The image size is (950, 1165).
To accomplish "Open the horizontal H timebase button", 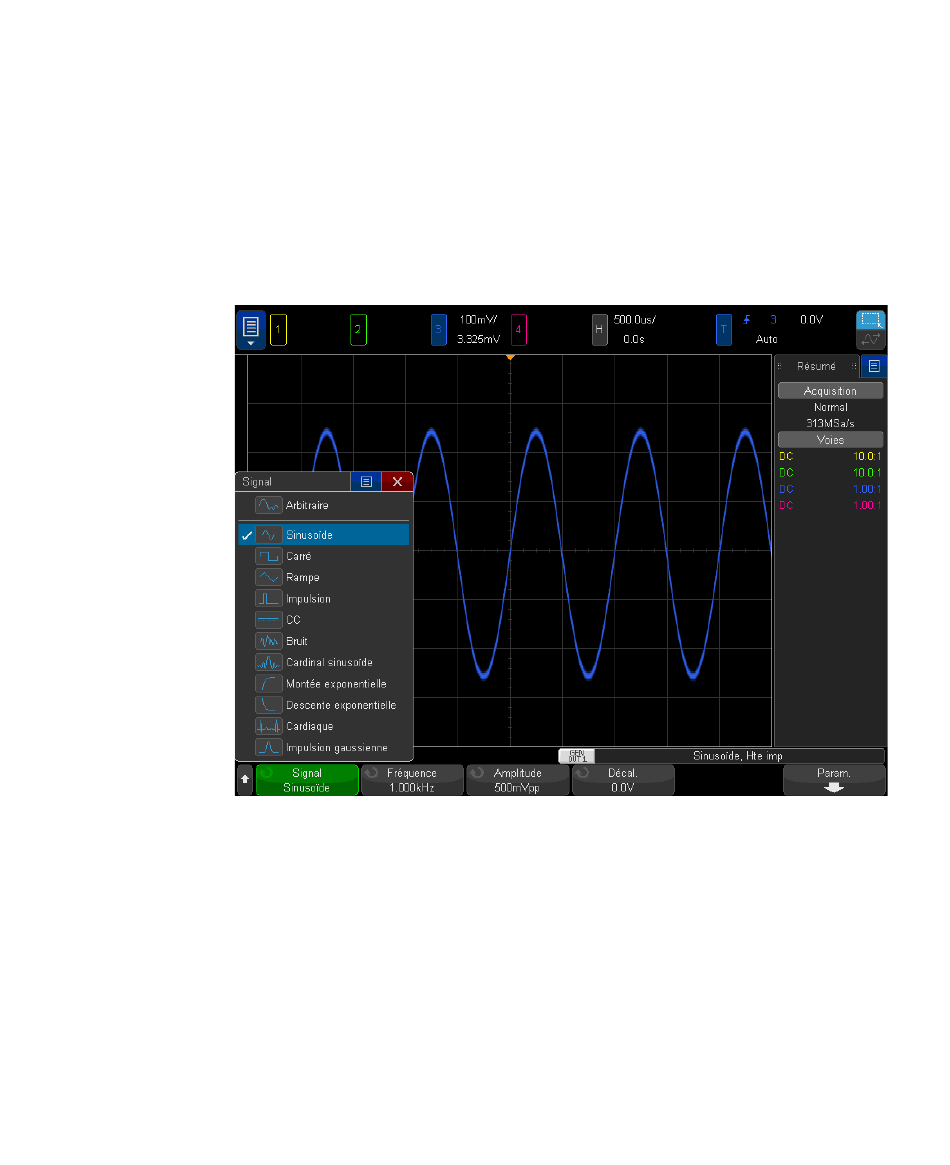I will point(599,330).
